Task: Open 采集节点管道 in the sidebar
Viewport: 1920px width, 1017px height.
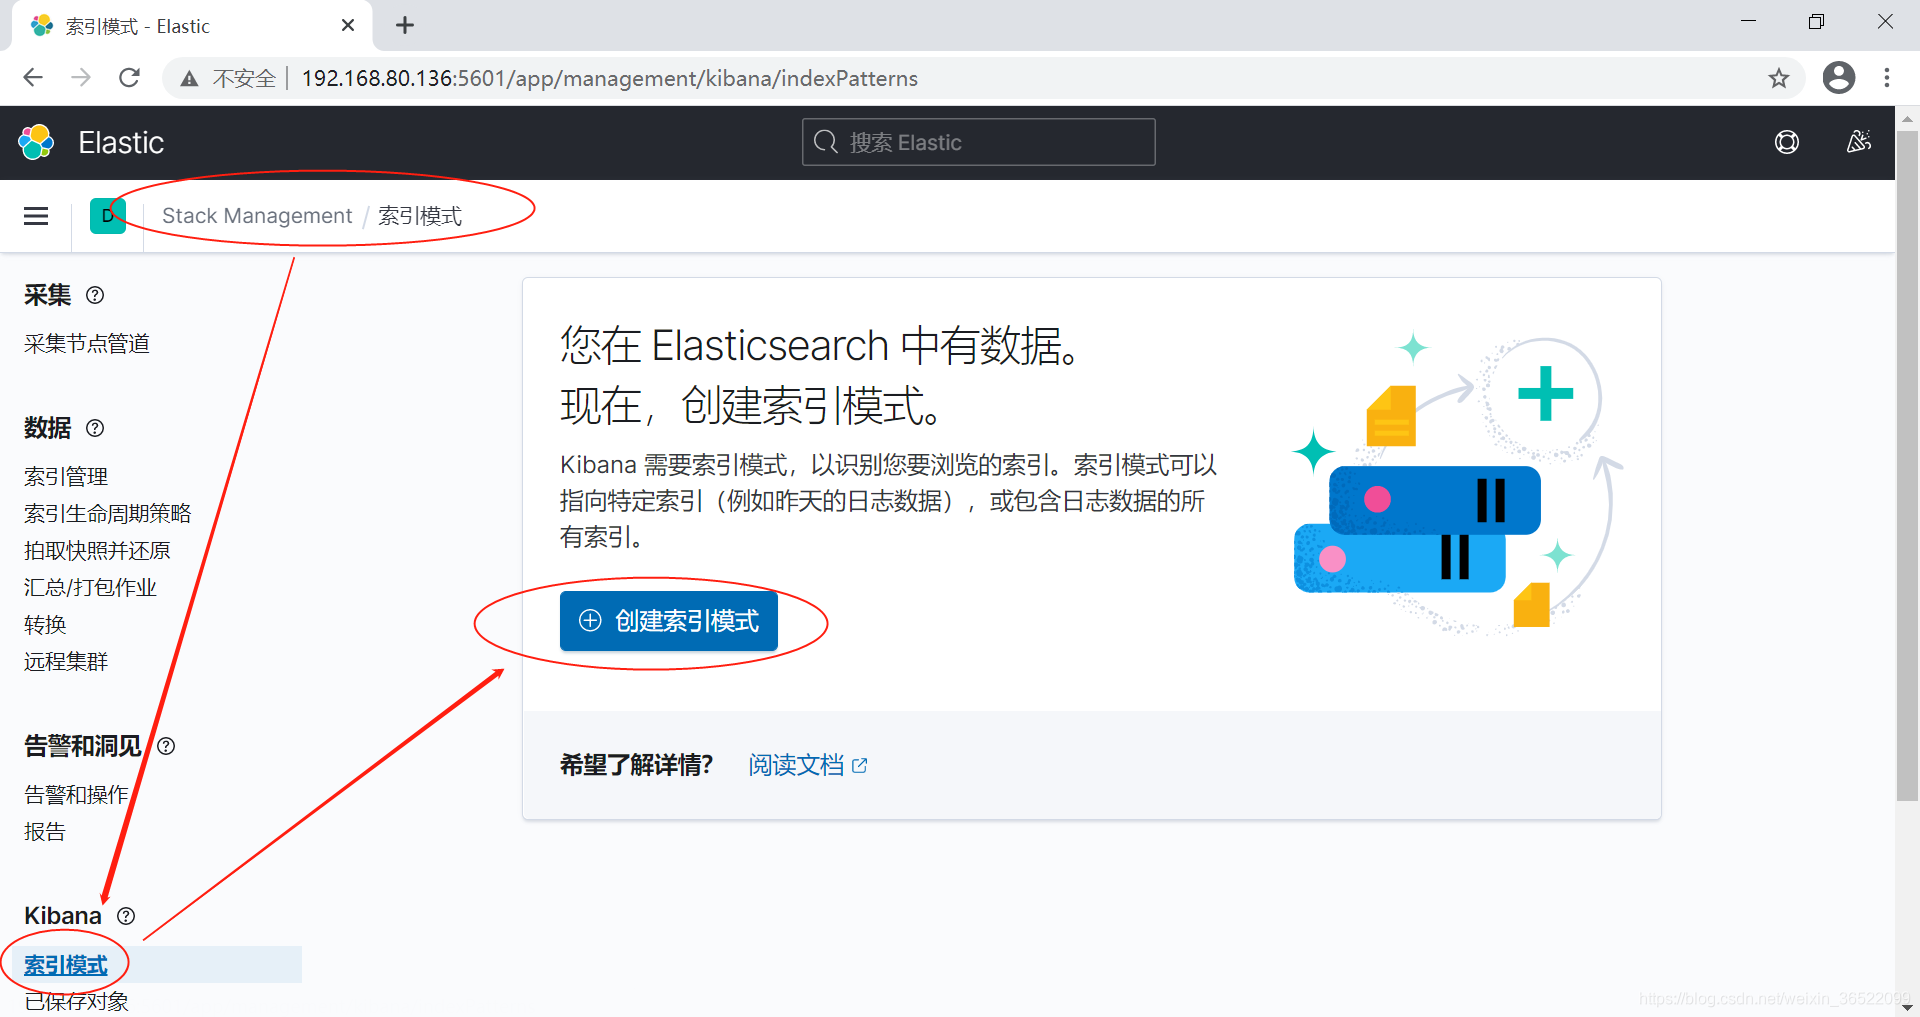Action: tap(87, 344)
